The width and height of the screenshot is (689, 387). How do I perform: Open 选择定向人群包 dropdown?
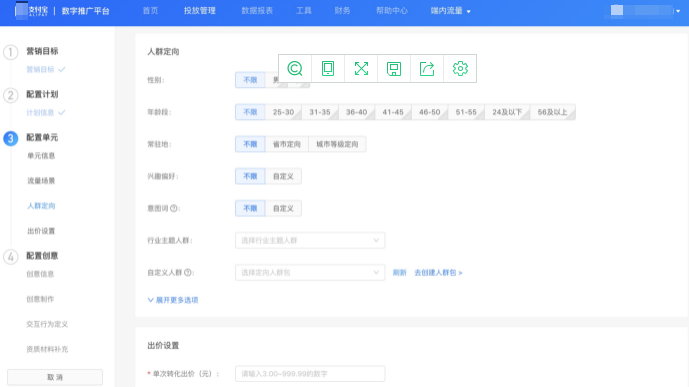coord(310,272)
